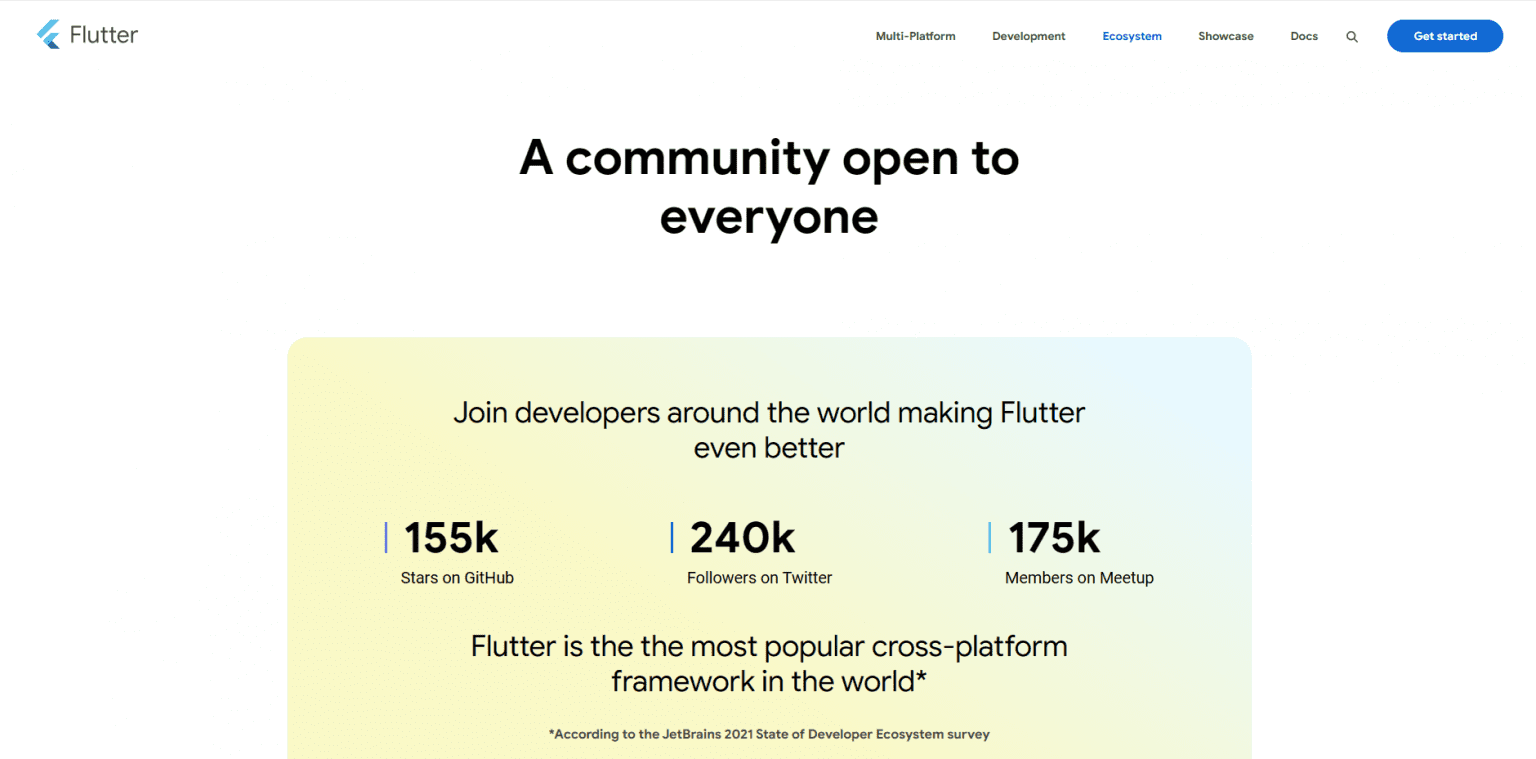Navigate to the Showcase page
Image resolution: width=1536 pixels, height=759 pixels.
(1225, 36)
